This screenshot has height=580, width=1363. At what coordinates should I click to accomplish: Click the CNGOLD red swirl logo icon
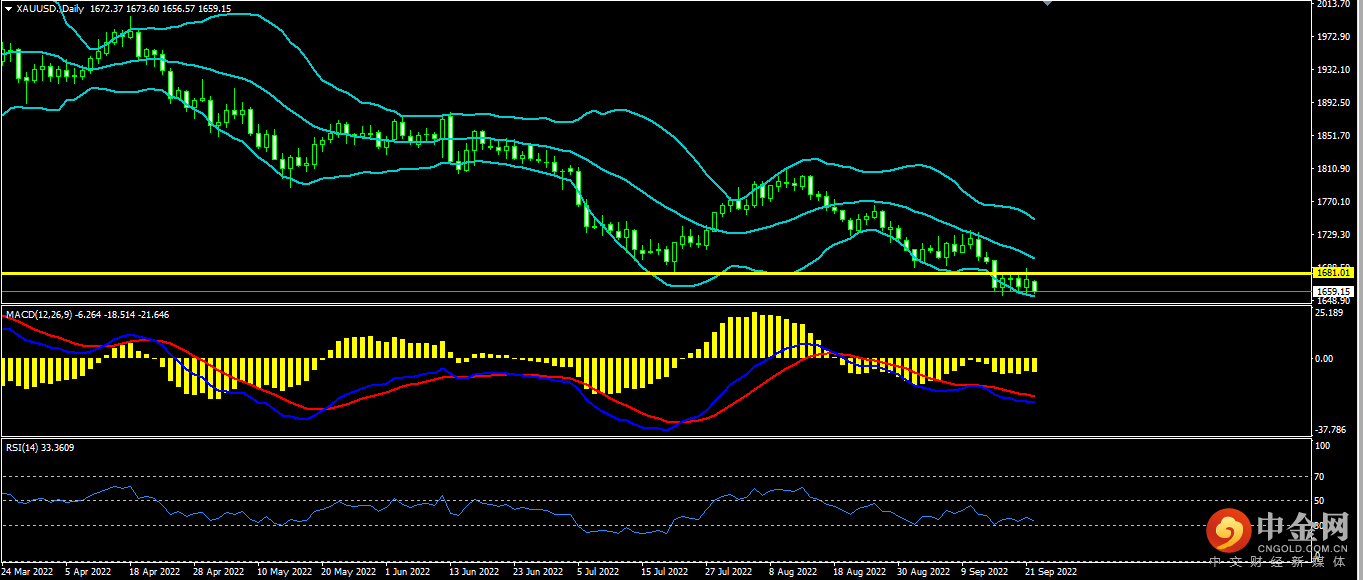(x=1230, y=531)
